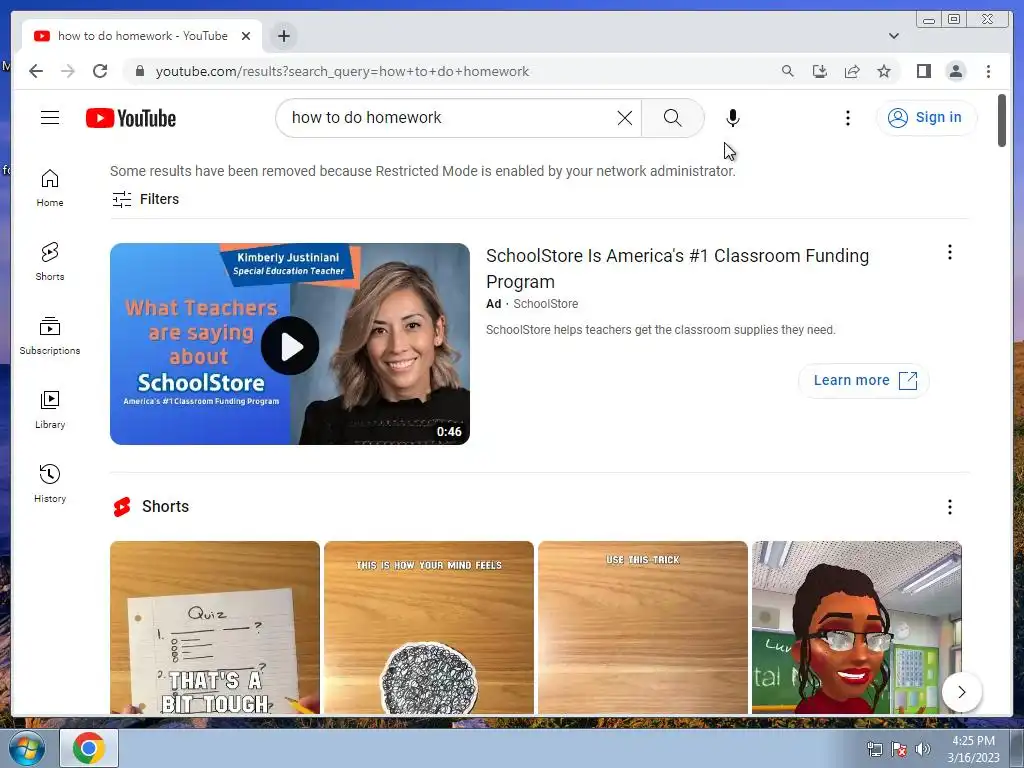Image resolution: width=1024 pixels, height=768 pixels.
Task: Open Subscriptions in sidebar
Action: 50,336
